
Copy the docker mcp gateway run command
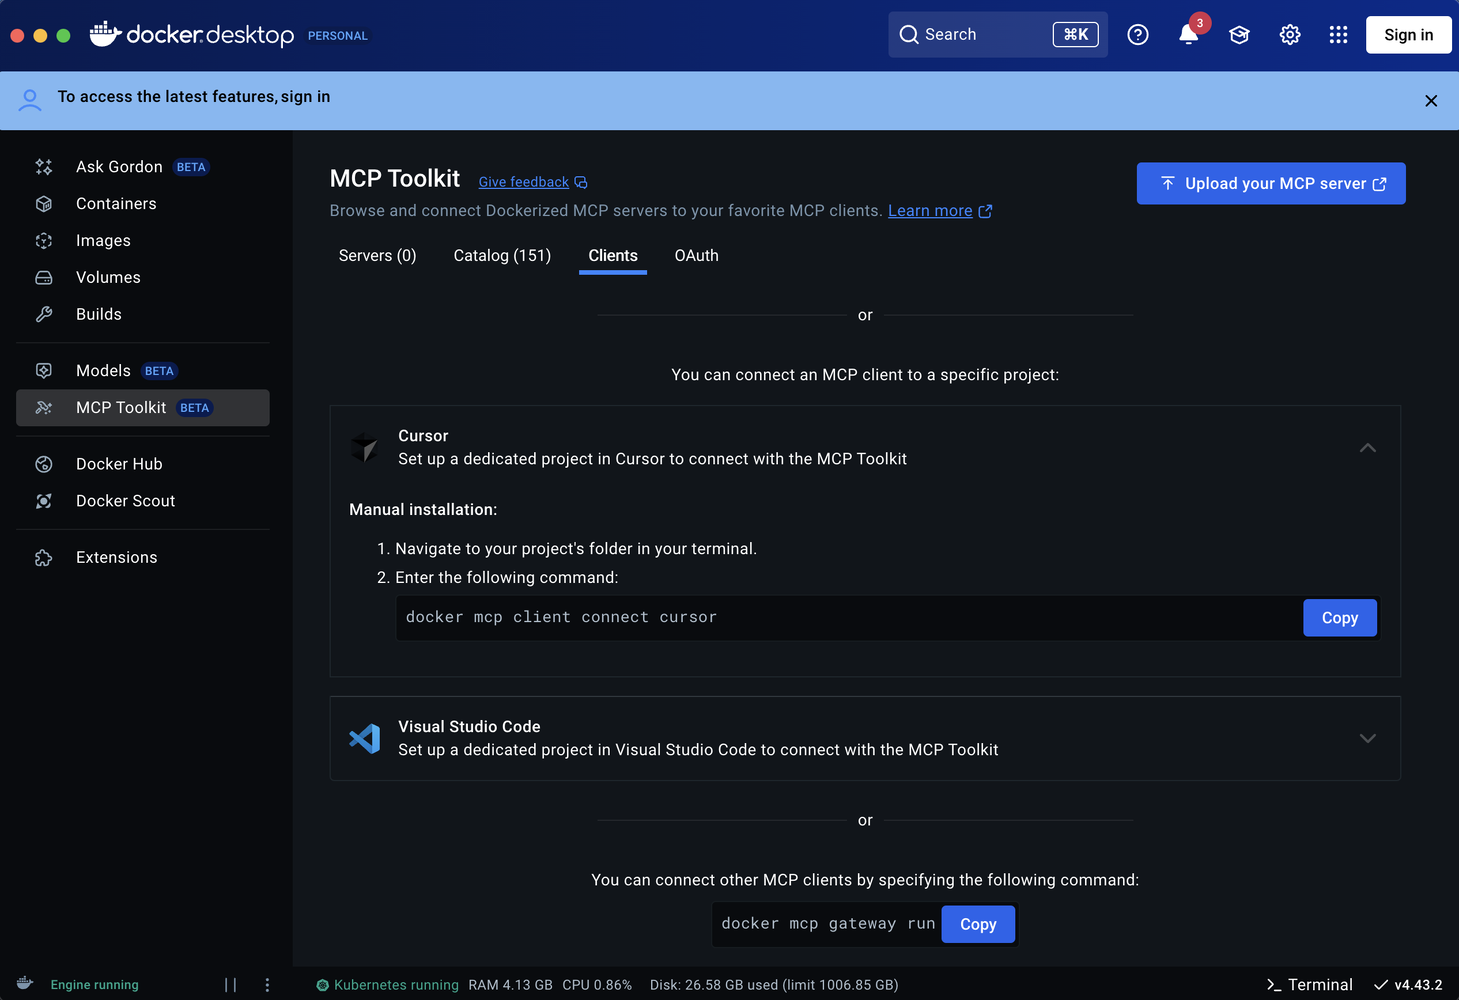978,925
